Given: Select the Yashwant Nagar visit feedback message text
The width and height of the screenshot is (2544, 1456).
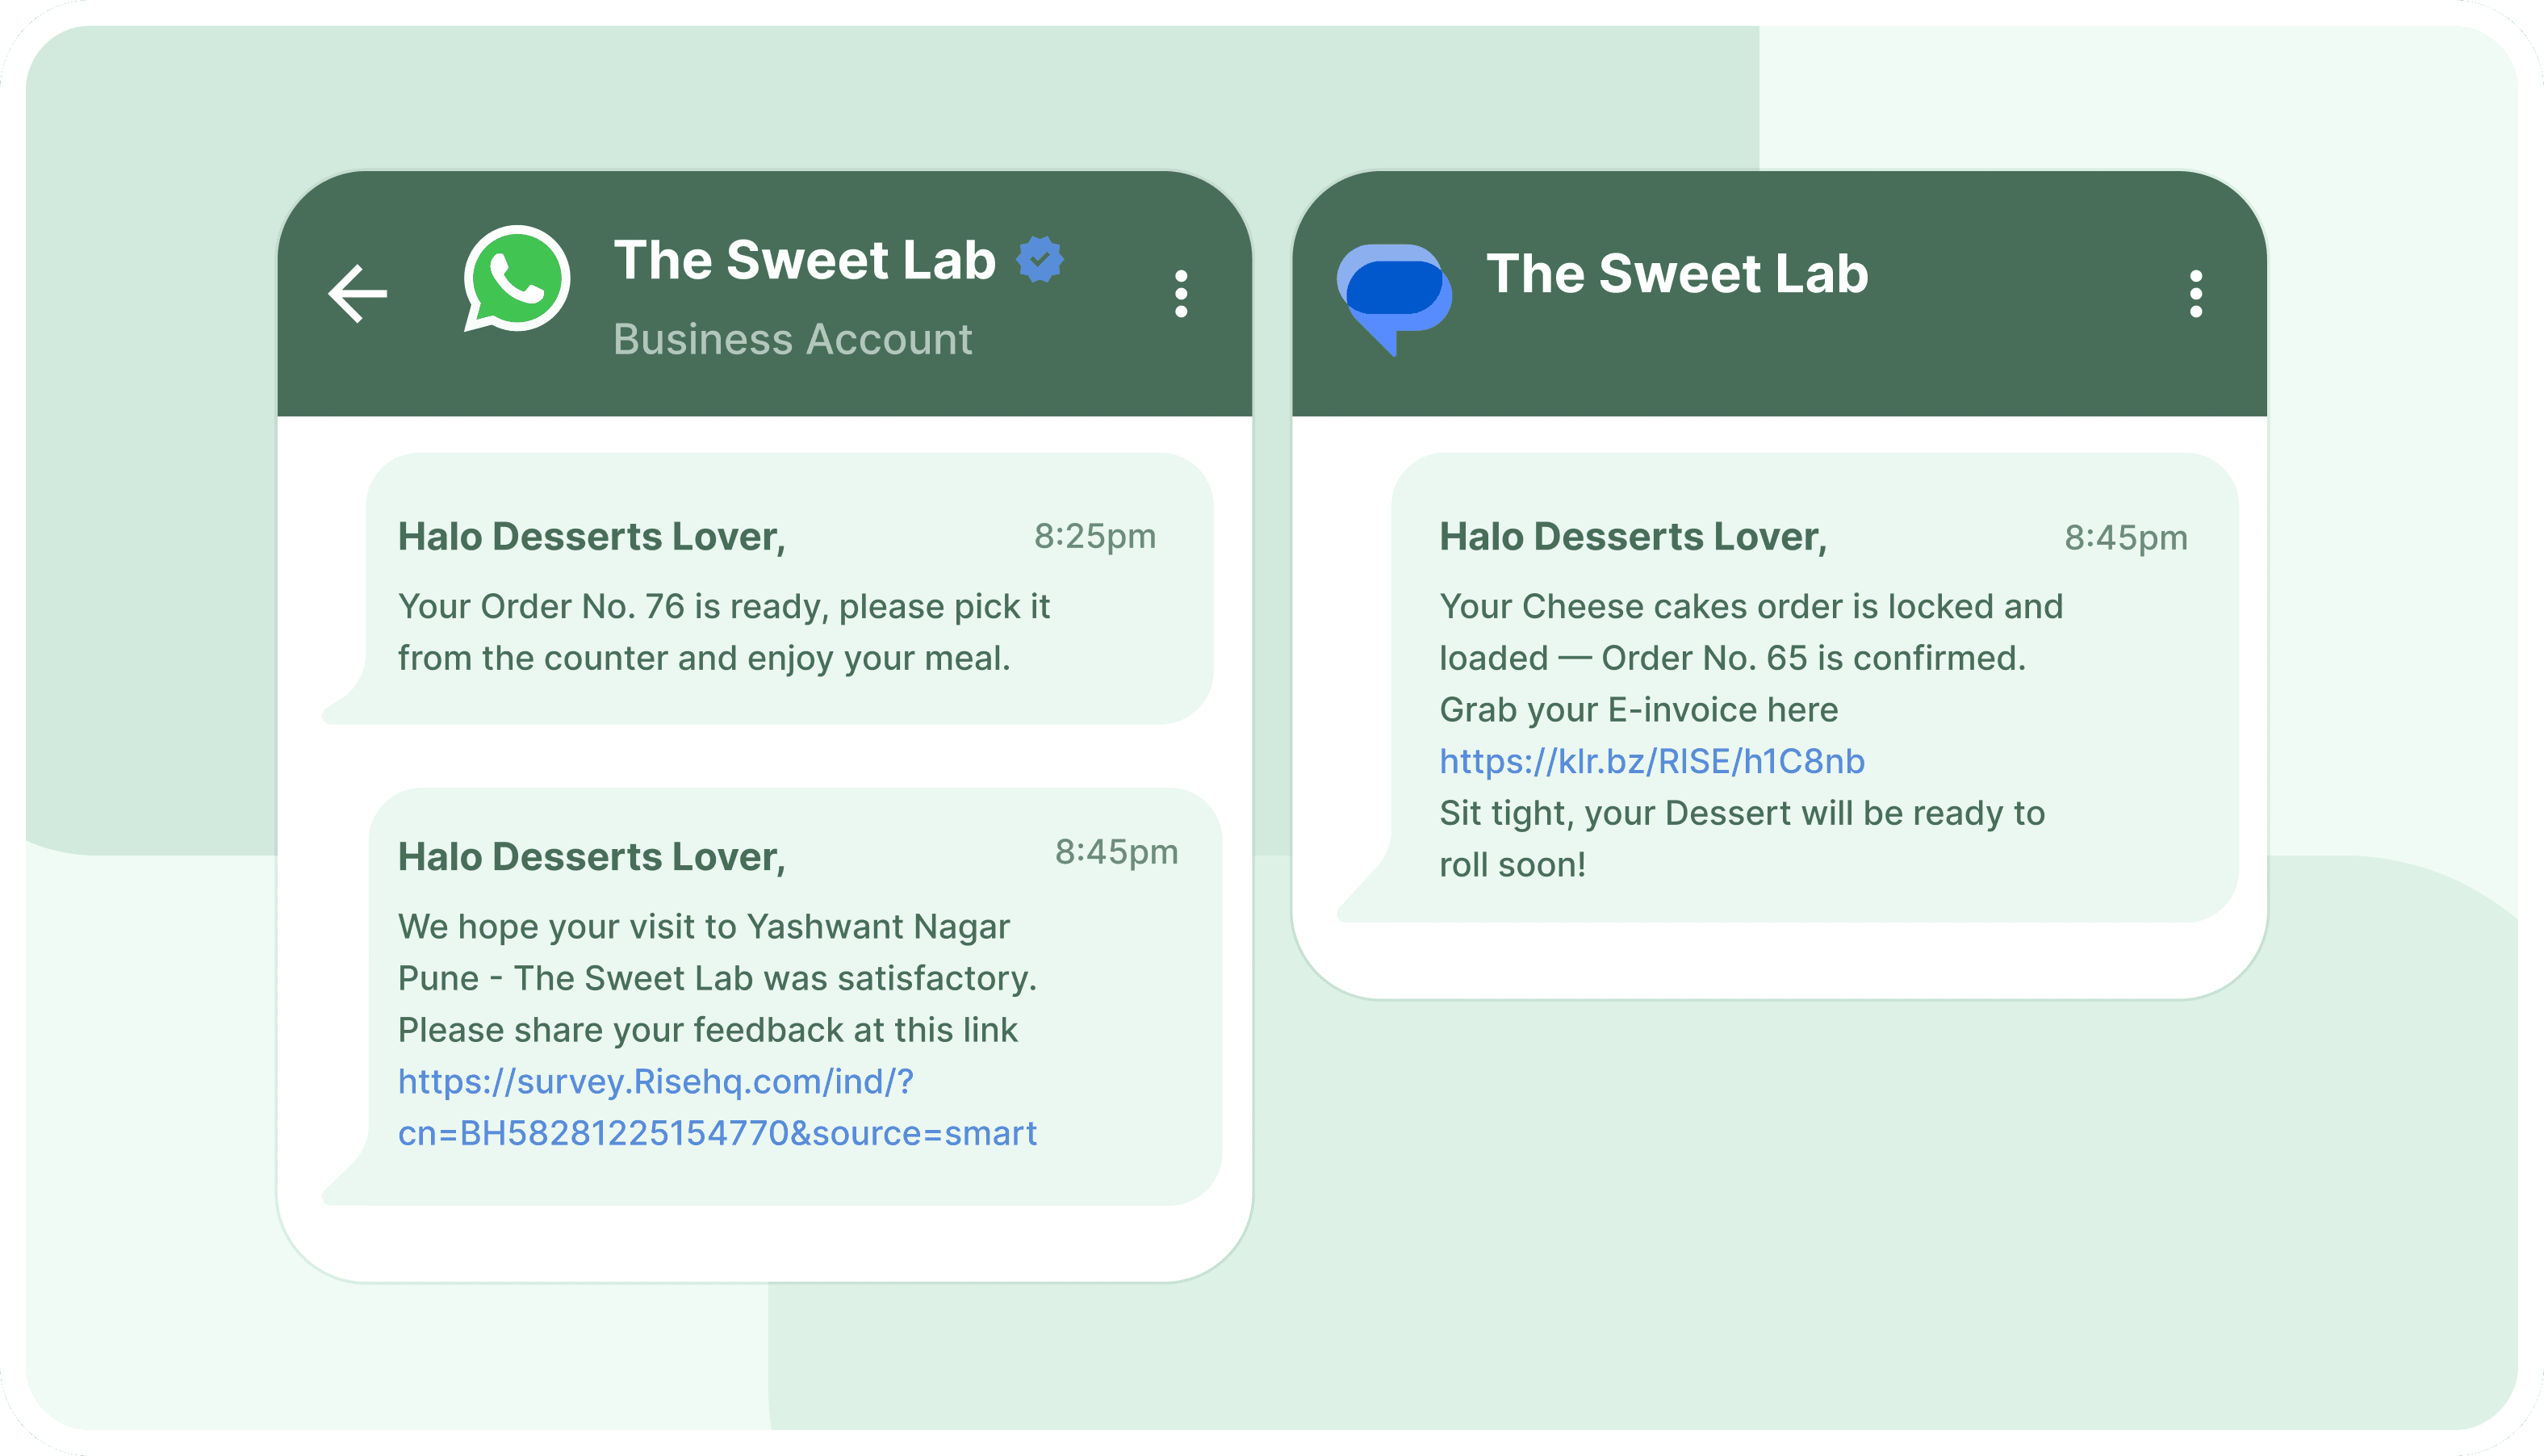Looking at the screenshot, I should (716, 977).
